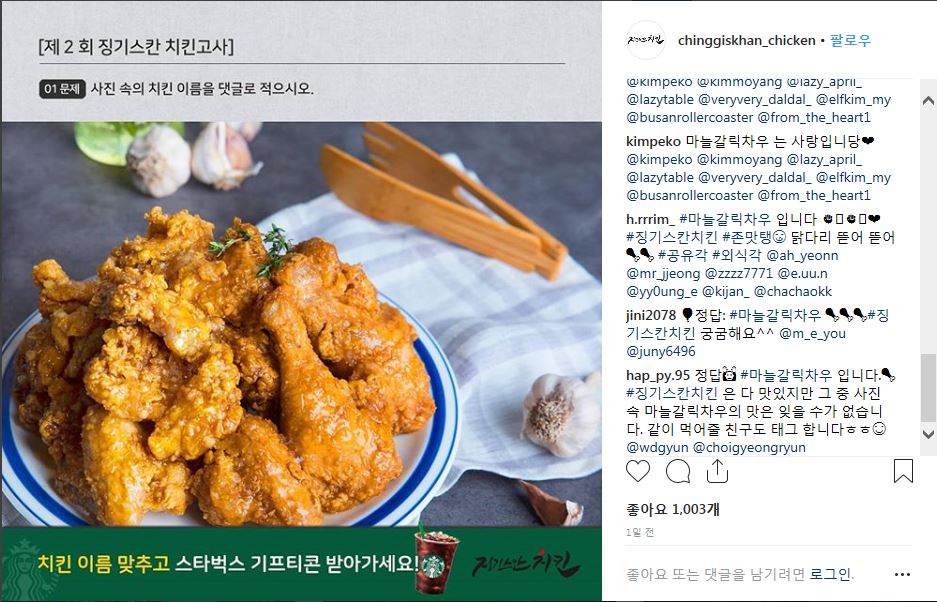Click the 로그인 login link
Image resolution: width=937 pixels, height=602 pixels.
[830, 575]
